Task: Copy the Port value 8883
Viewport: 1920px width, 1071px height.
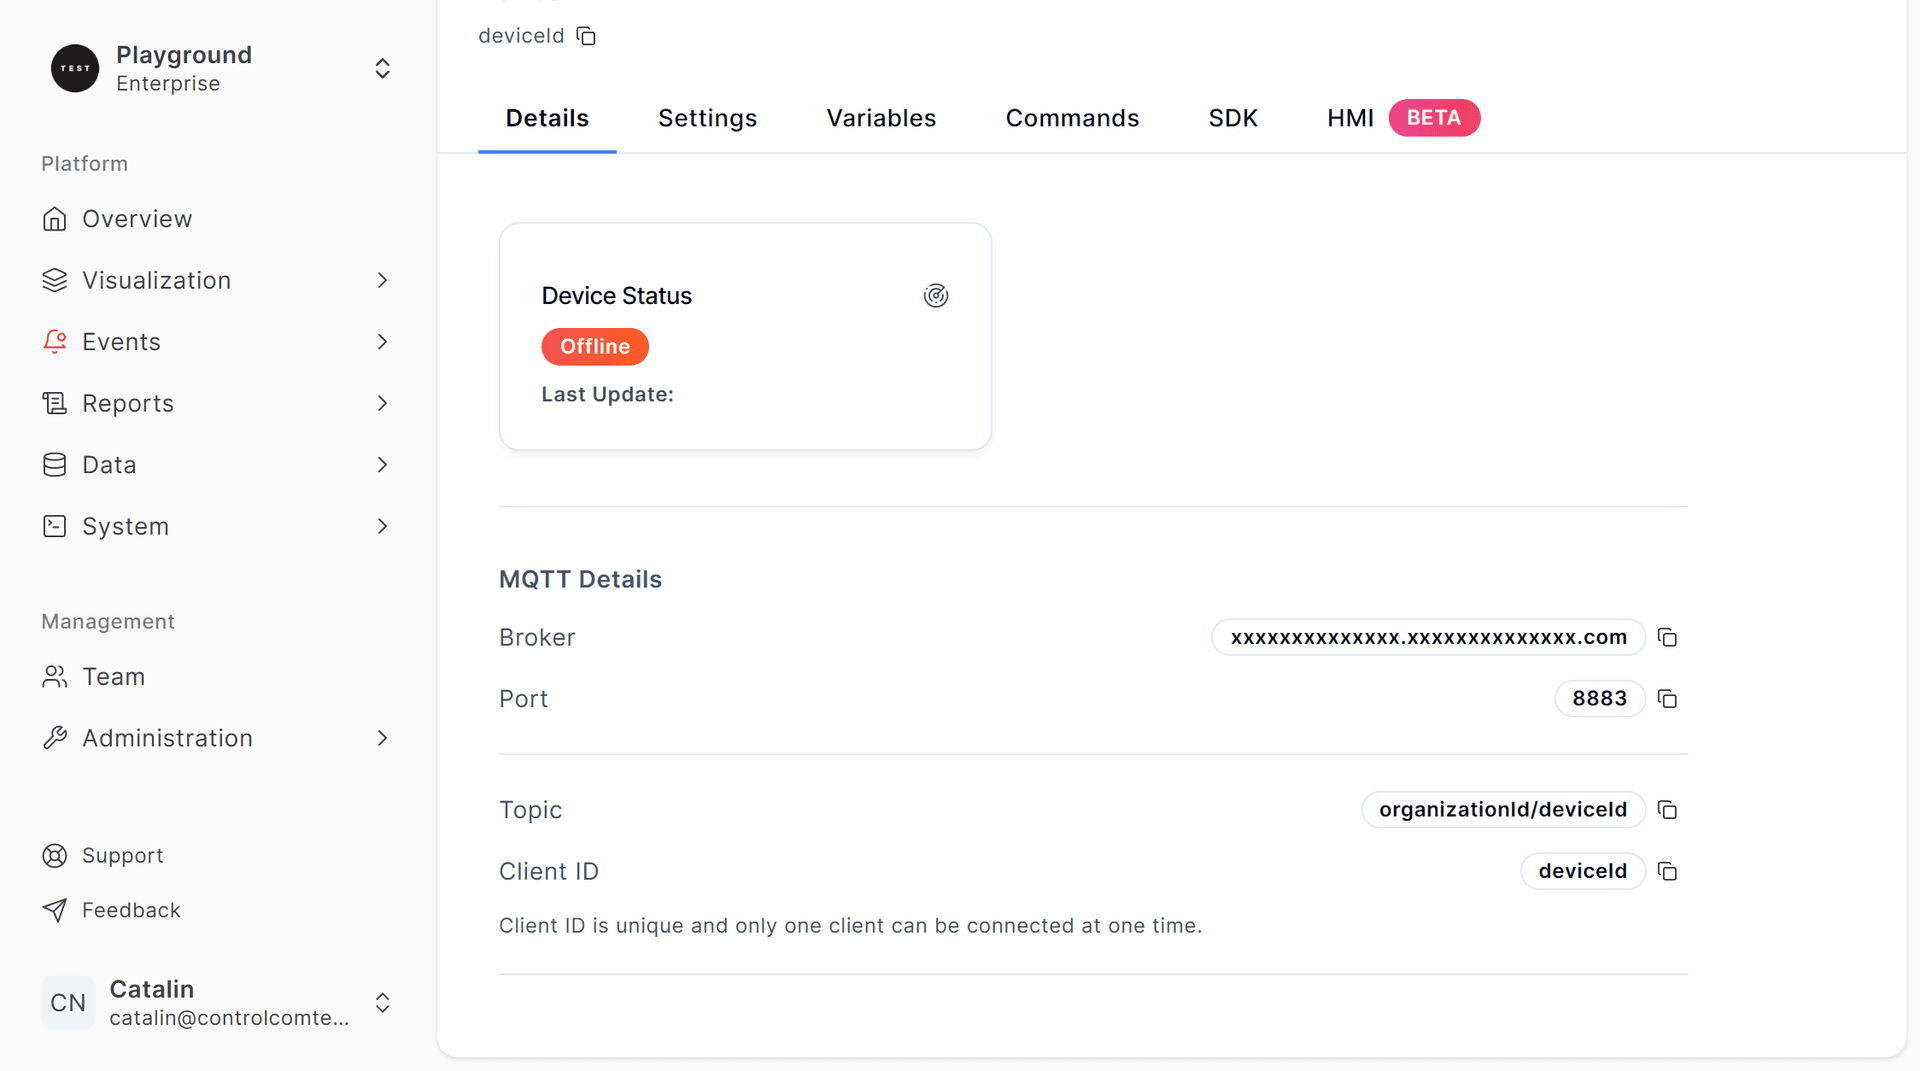Action: (1667, 698)
